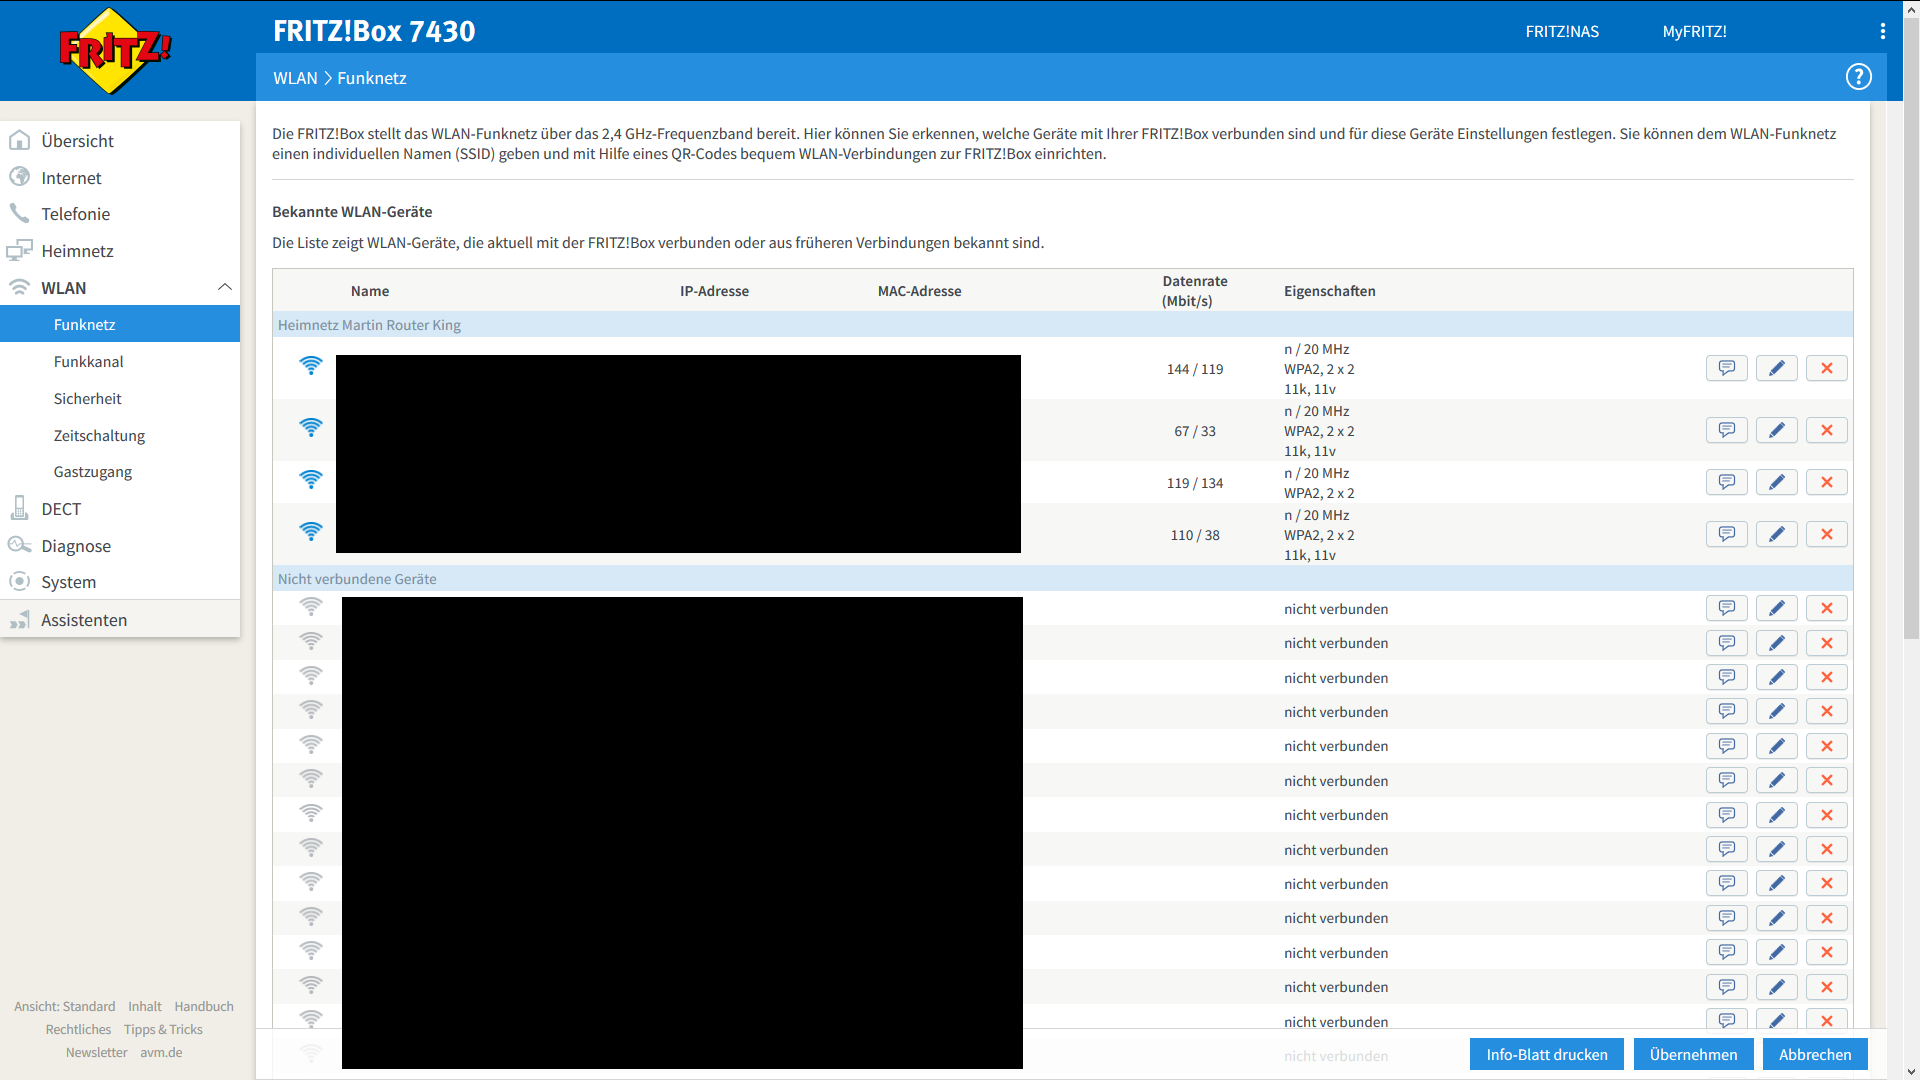1920x1080 pixels.
Task: Select the DECT section in the sidebar
Action: coord(60,509)
